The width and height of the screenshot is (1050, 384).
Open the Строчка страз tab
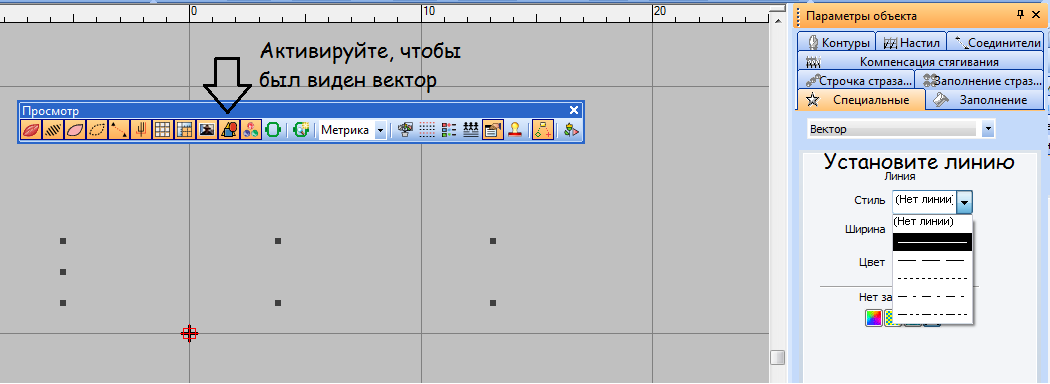point(857,81)
